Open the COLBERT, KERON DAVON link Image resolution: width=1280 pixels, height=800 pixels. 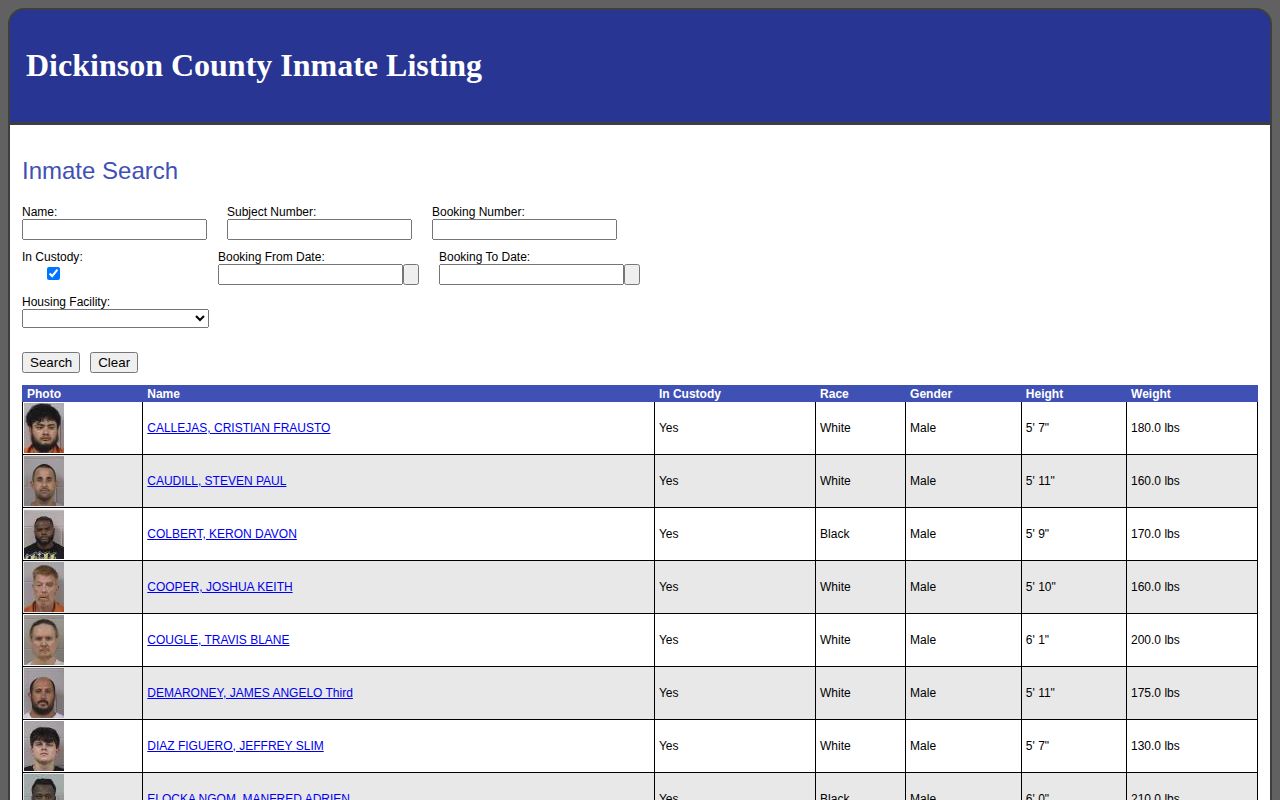pyautogui.click(x=222, y=534)
